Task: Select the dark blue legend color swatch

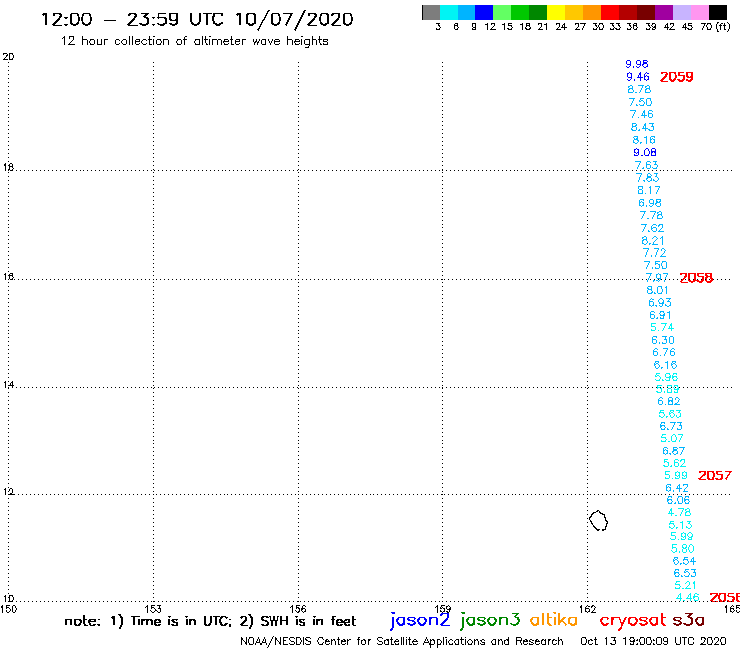Action: tap(484, 12)
